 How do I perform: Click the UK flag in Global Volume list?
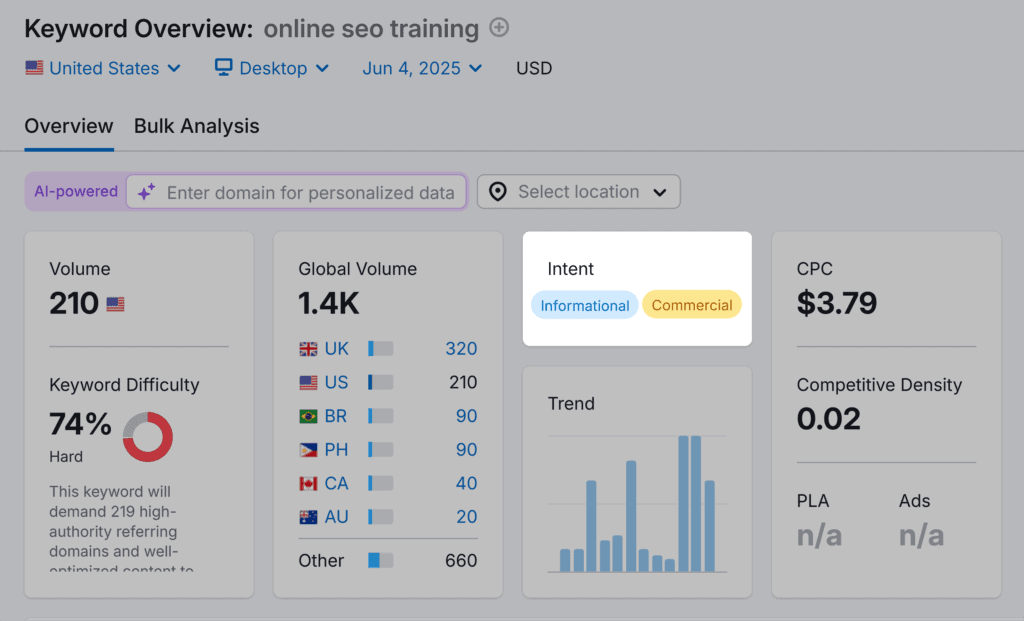[x=307, y=349]
